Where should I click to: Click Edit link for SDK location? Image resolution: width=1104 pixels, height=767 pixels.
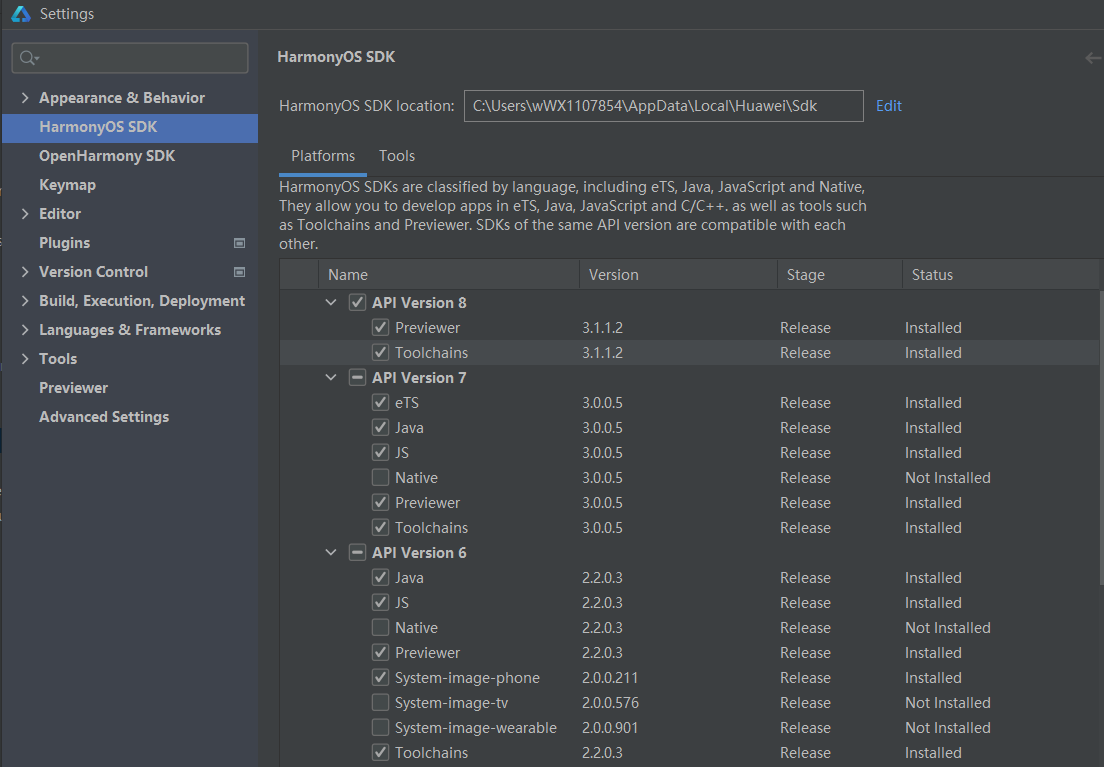(x=889, y=106)
